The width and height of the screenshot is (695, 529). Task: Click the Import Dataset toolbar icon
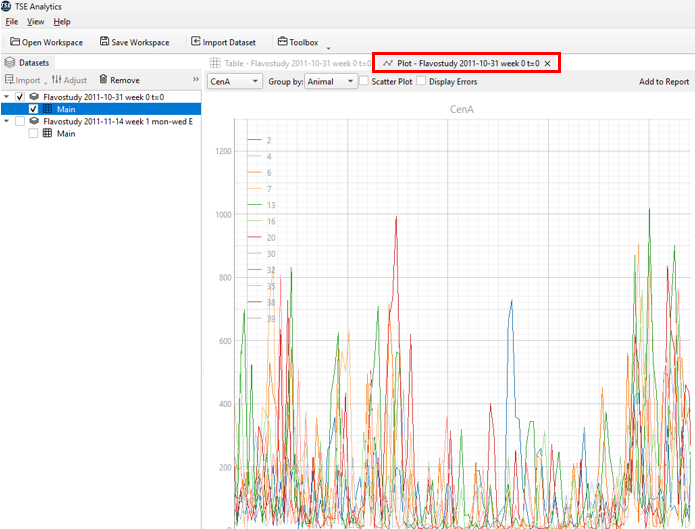[x=195, y=42]
